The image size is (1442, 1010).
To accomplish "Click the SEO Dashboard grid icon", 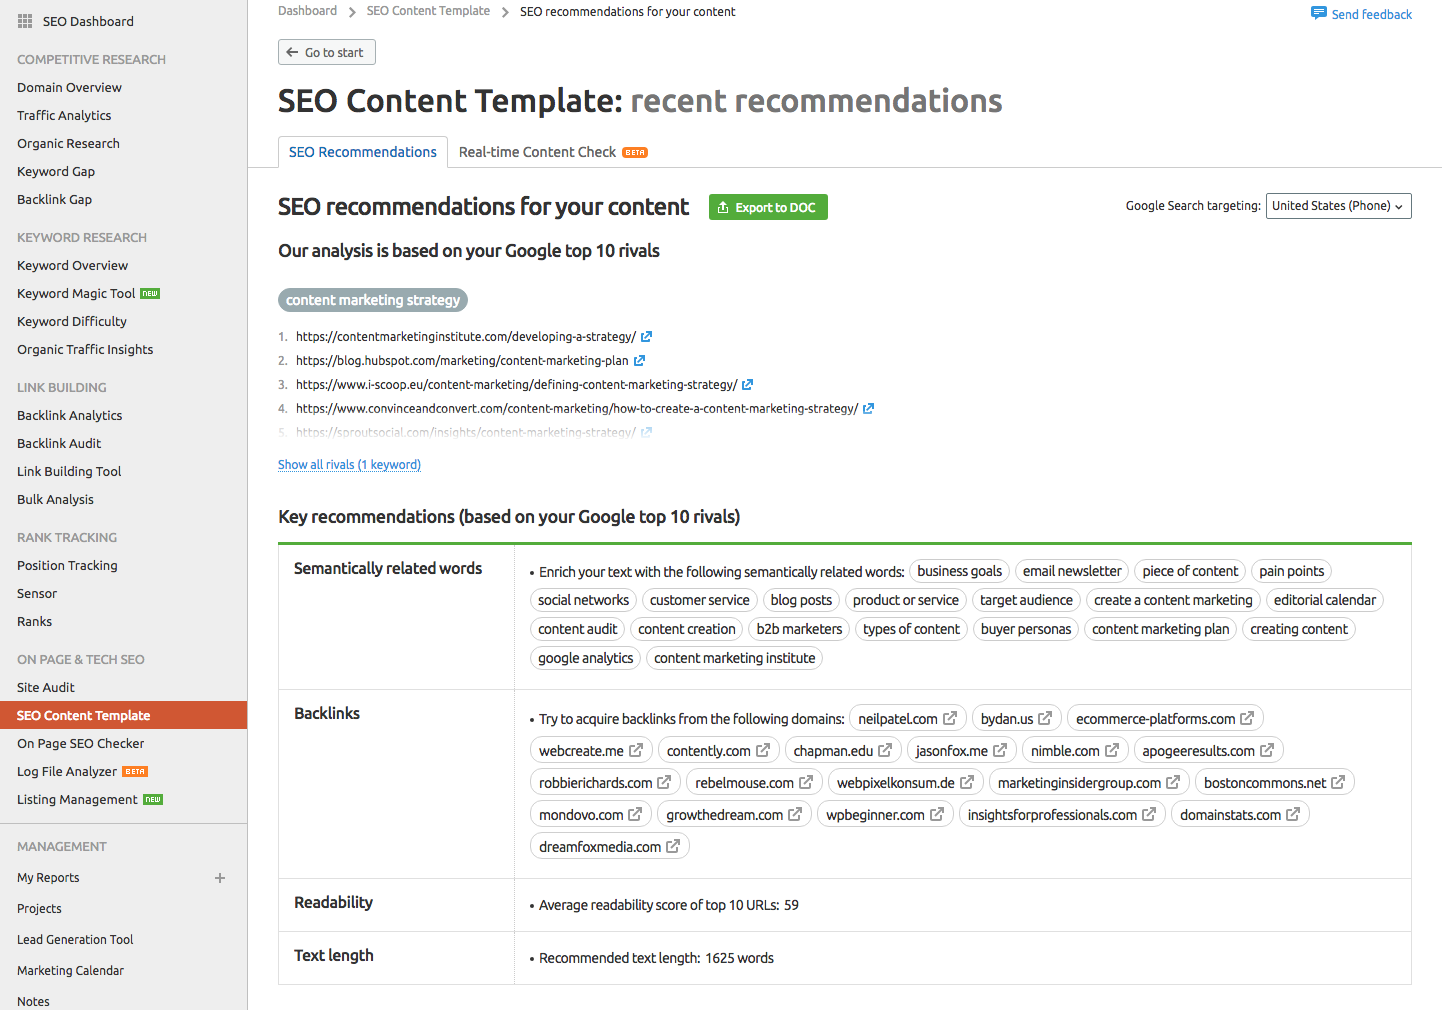I will 25,21.
